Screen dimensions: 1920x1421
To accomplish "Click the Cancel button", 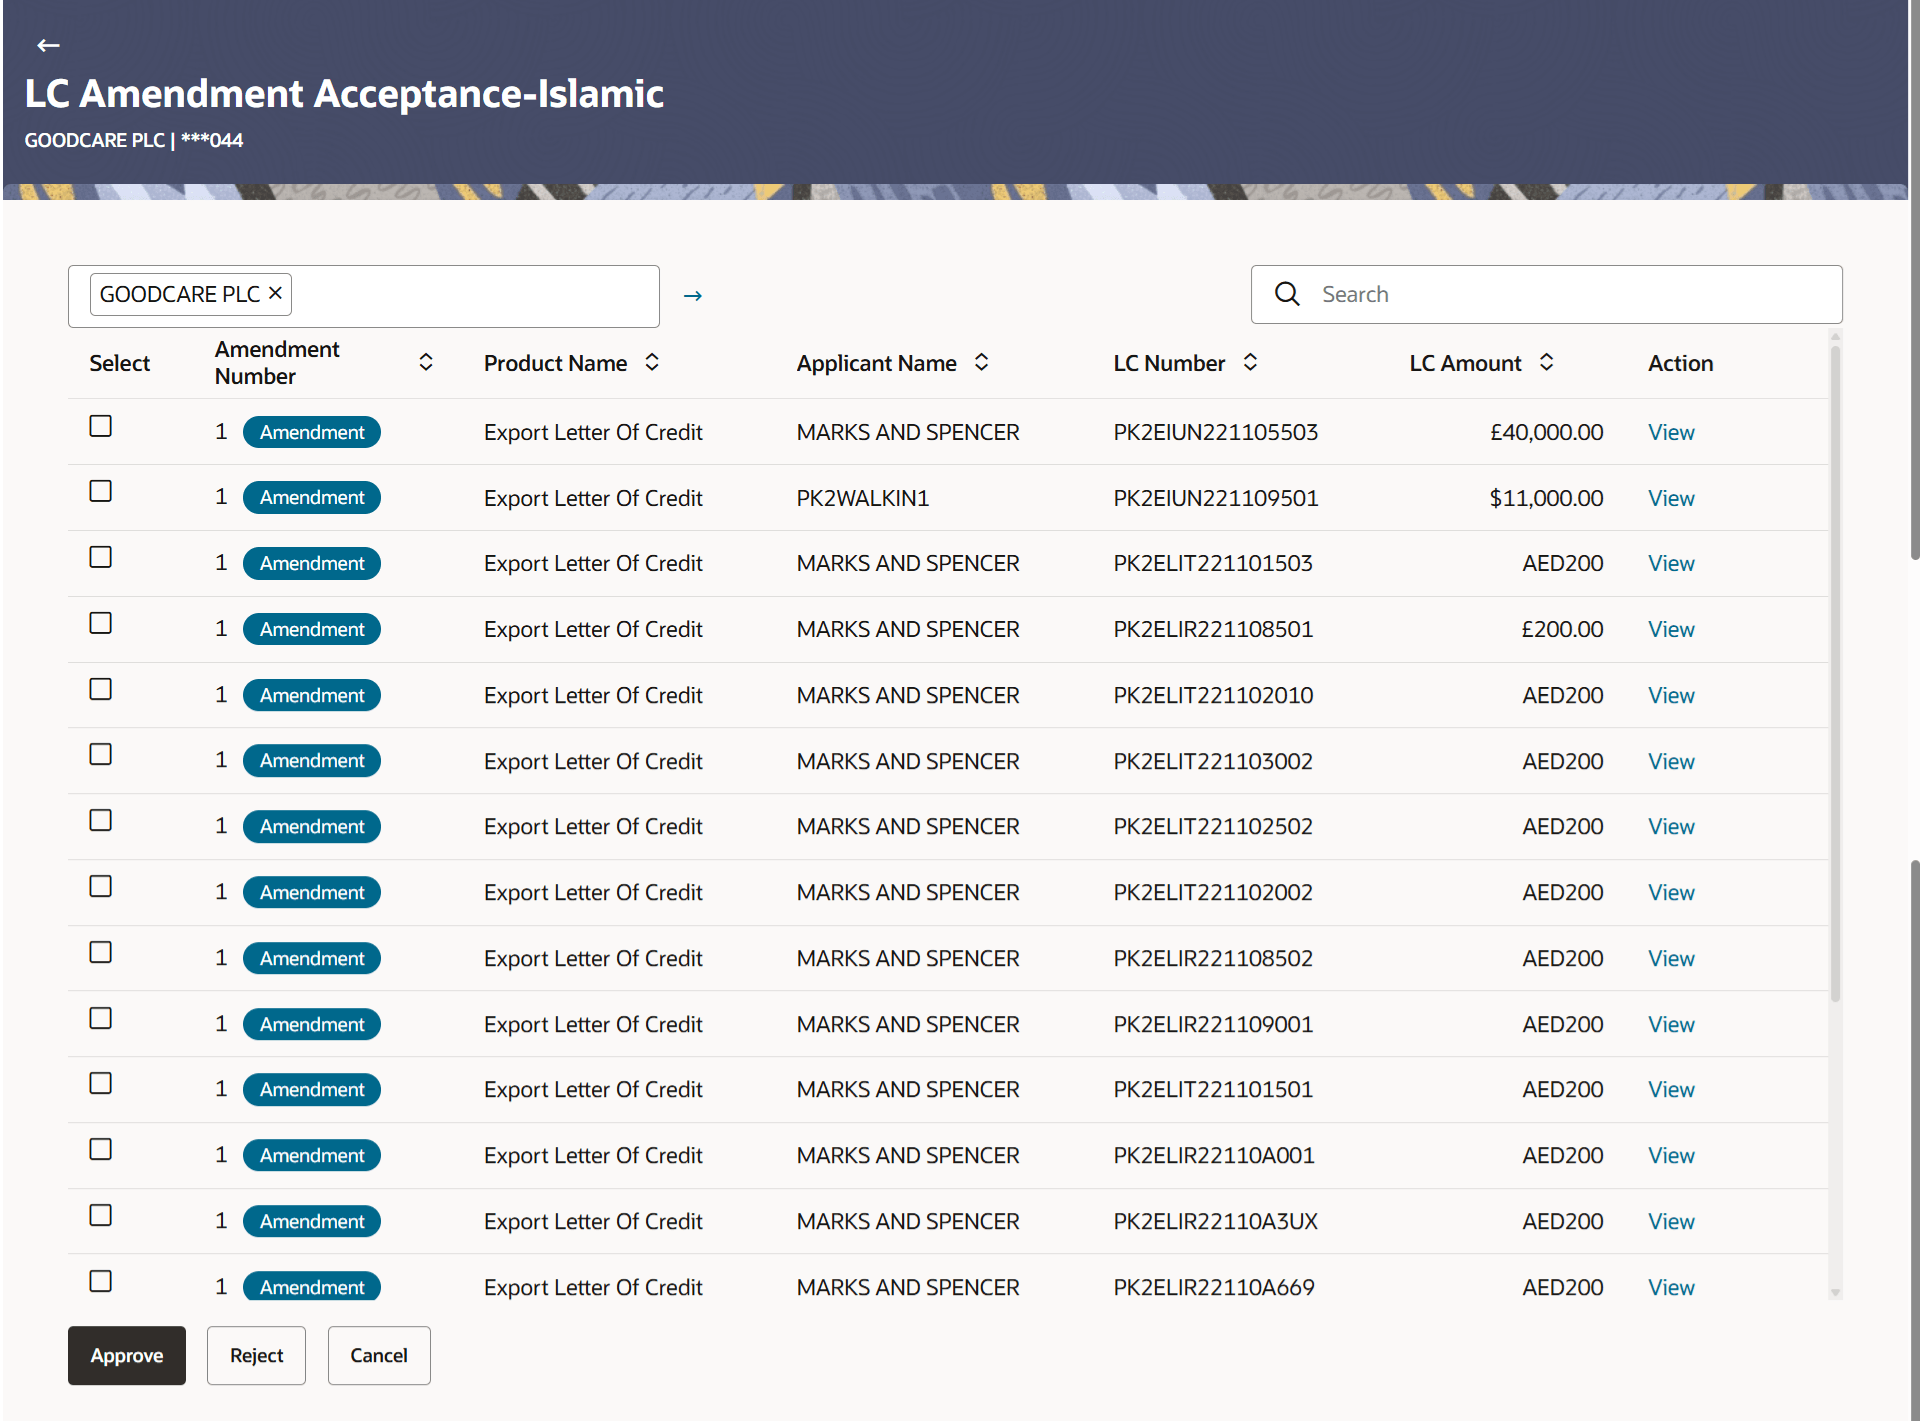I will [379, 1355].
